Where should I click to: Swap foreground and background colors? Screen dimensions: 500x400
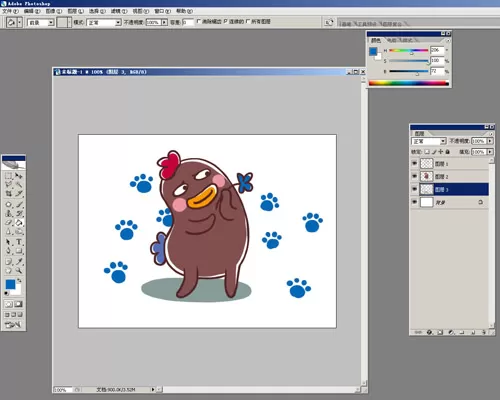[19, 280]
